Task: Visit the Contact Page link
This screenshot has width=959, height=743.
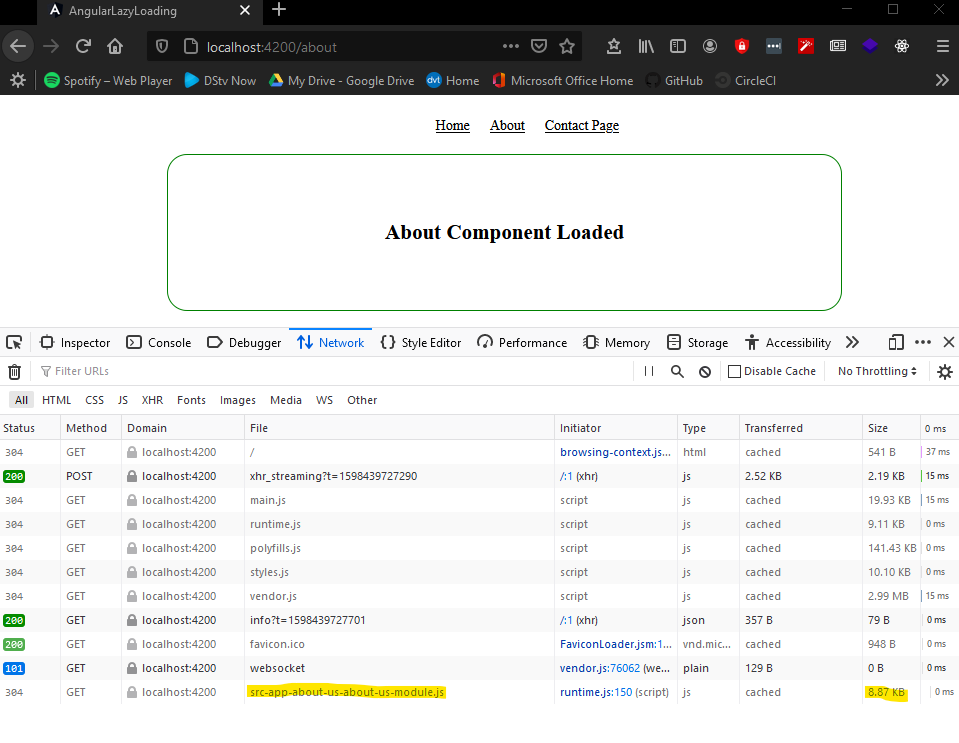Action: click(x=581, y=125)
